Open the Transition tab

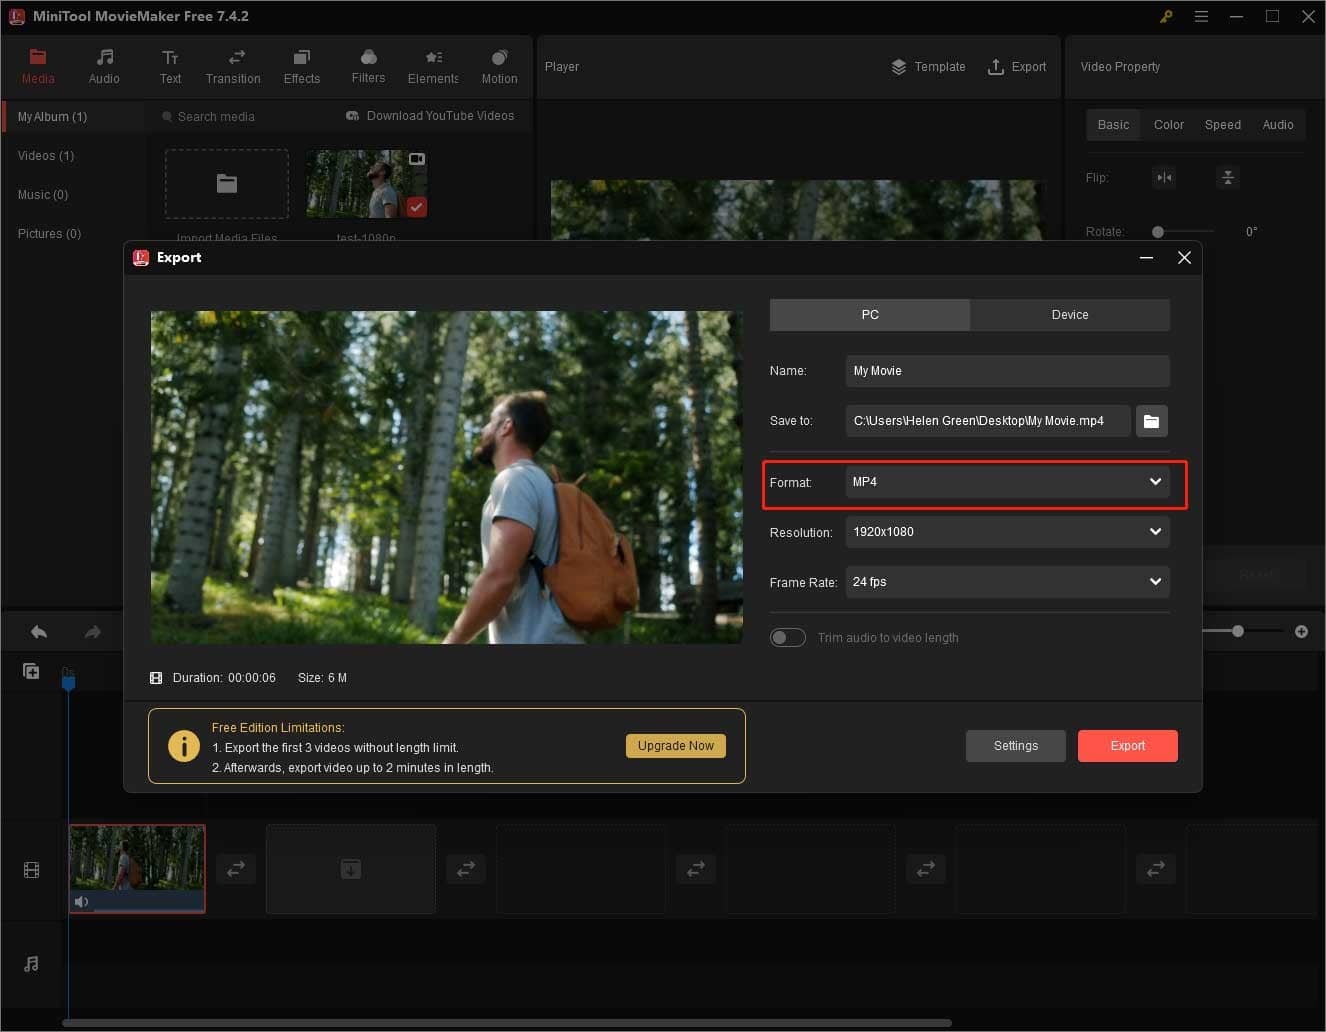click(233, 66)
